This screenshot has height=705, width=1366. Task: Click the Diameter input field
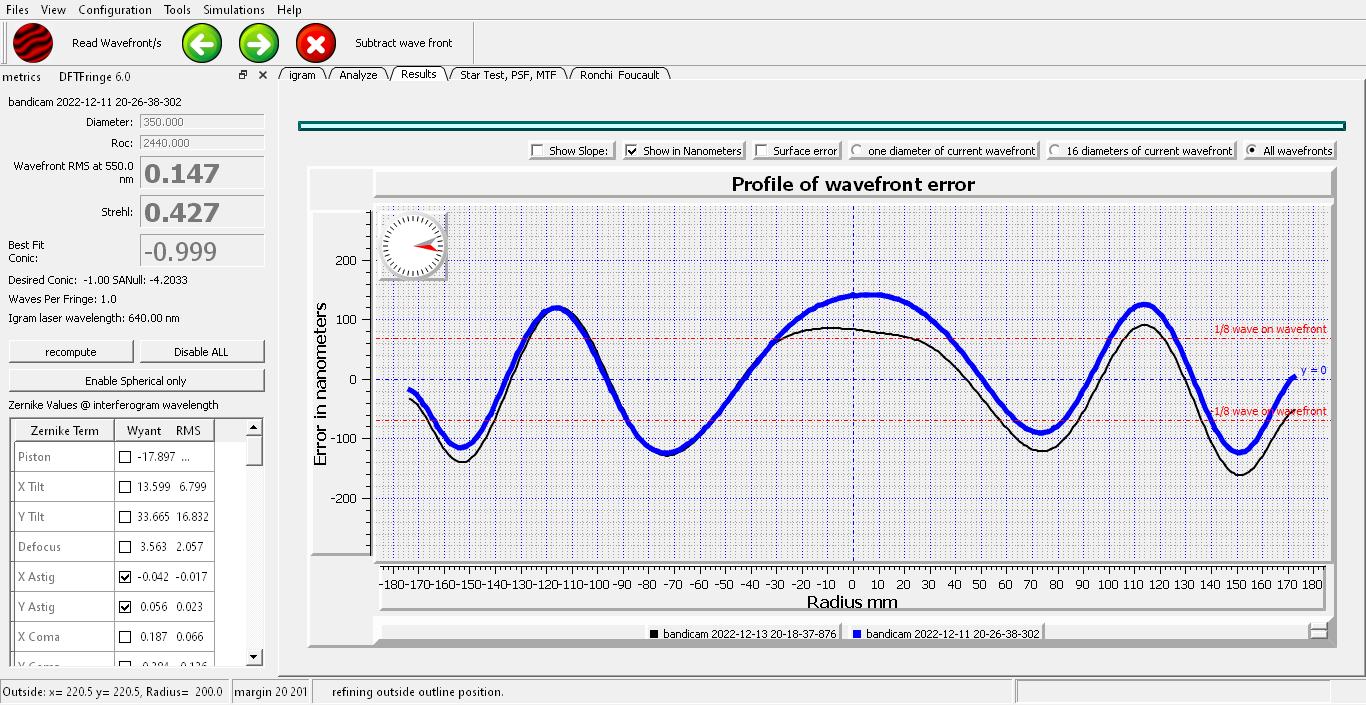201,122
